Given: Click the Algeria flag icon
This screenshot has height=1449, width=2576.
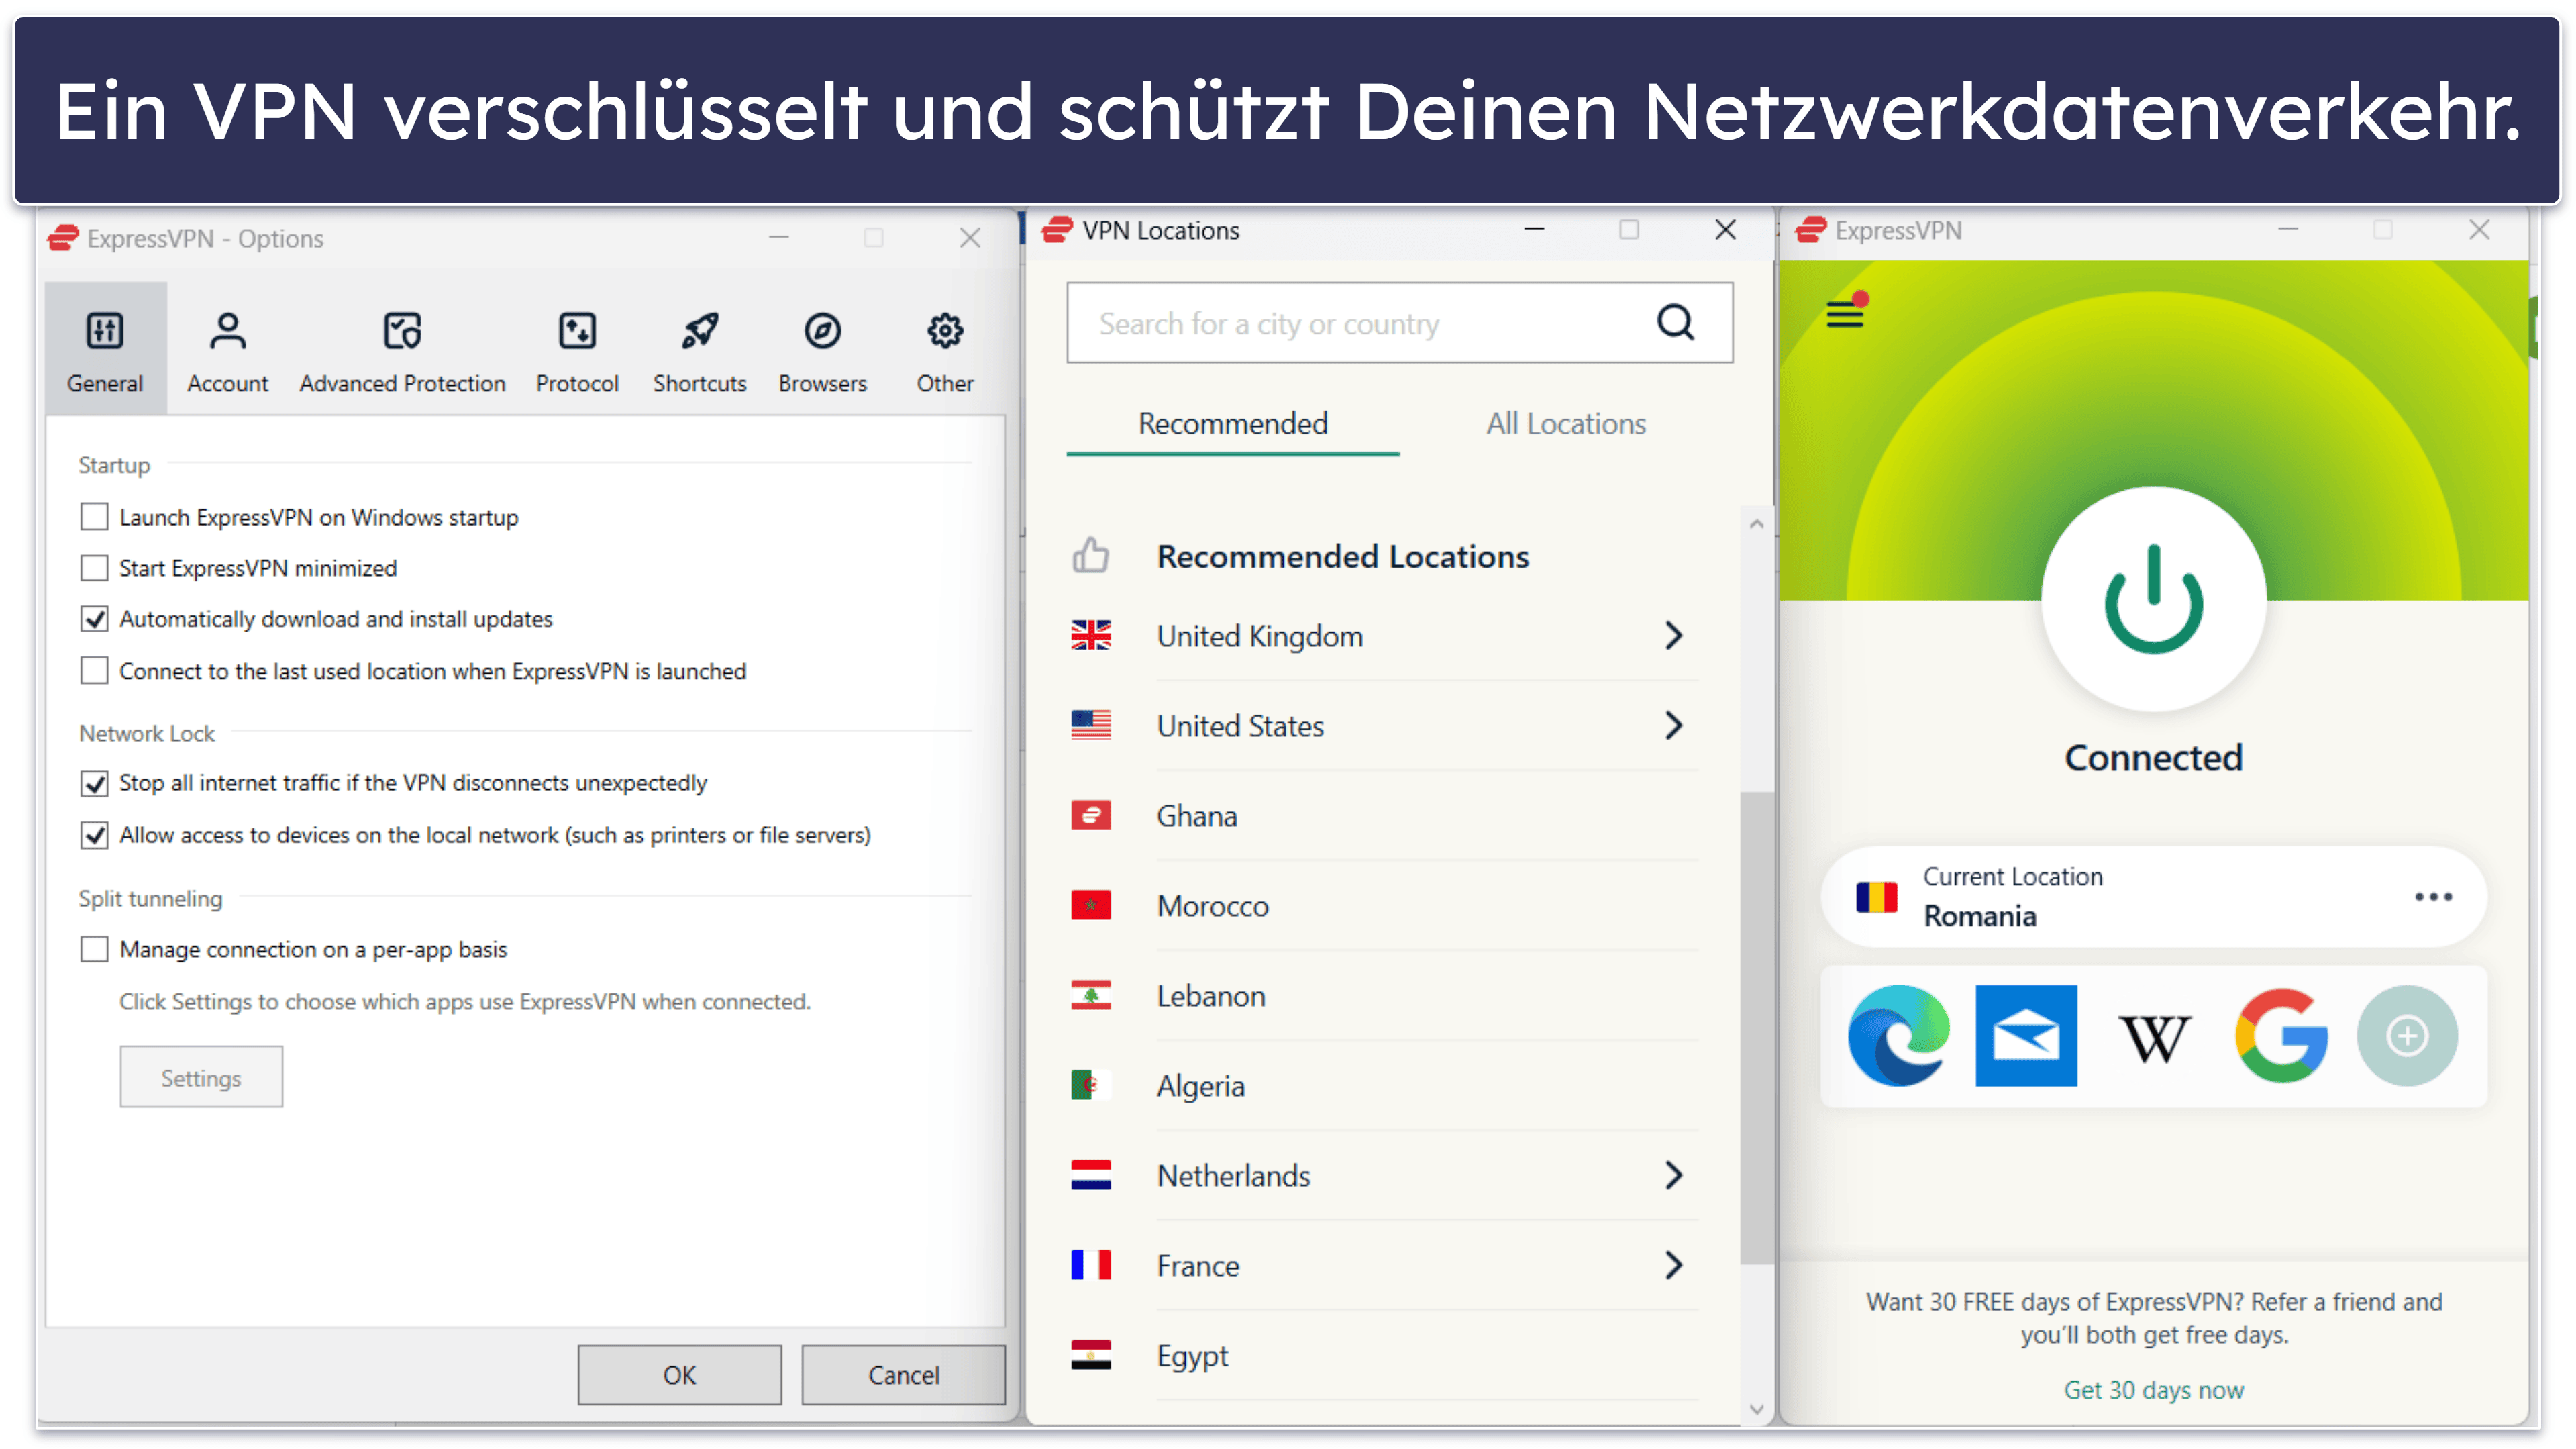Looking at the screenshot, I should [x=1090, y=1085].
